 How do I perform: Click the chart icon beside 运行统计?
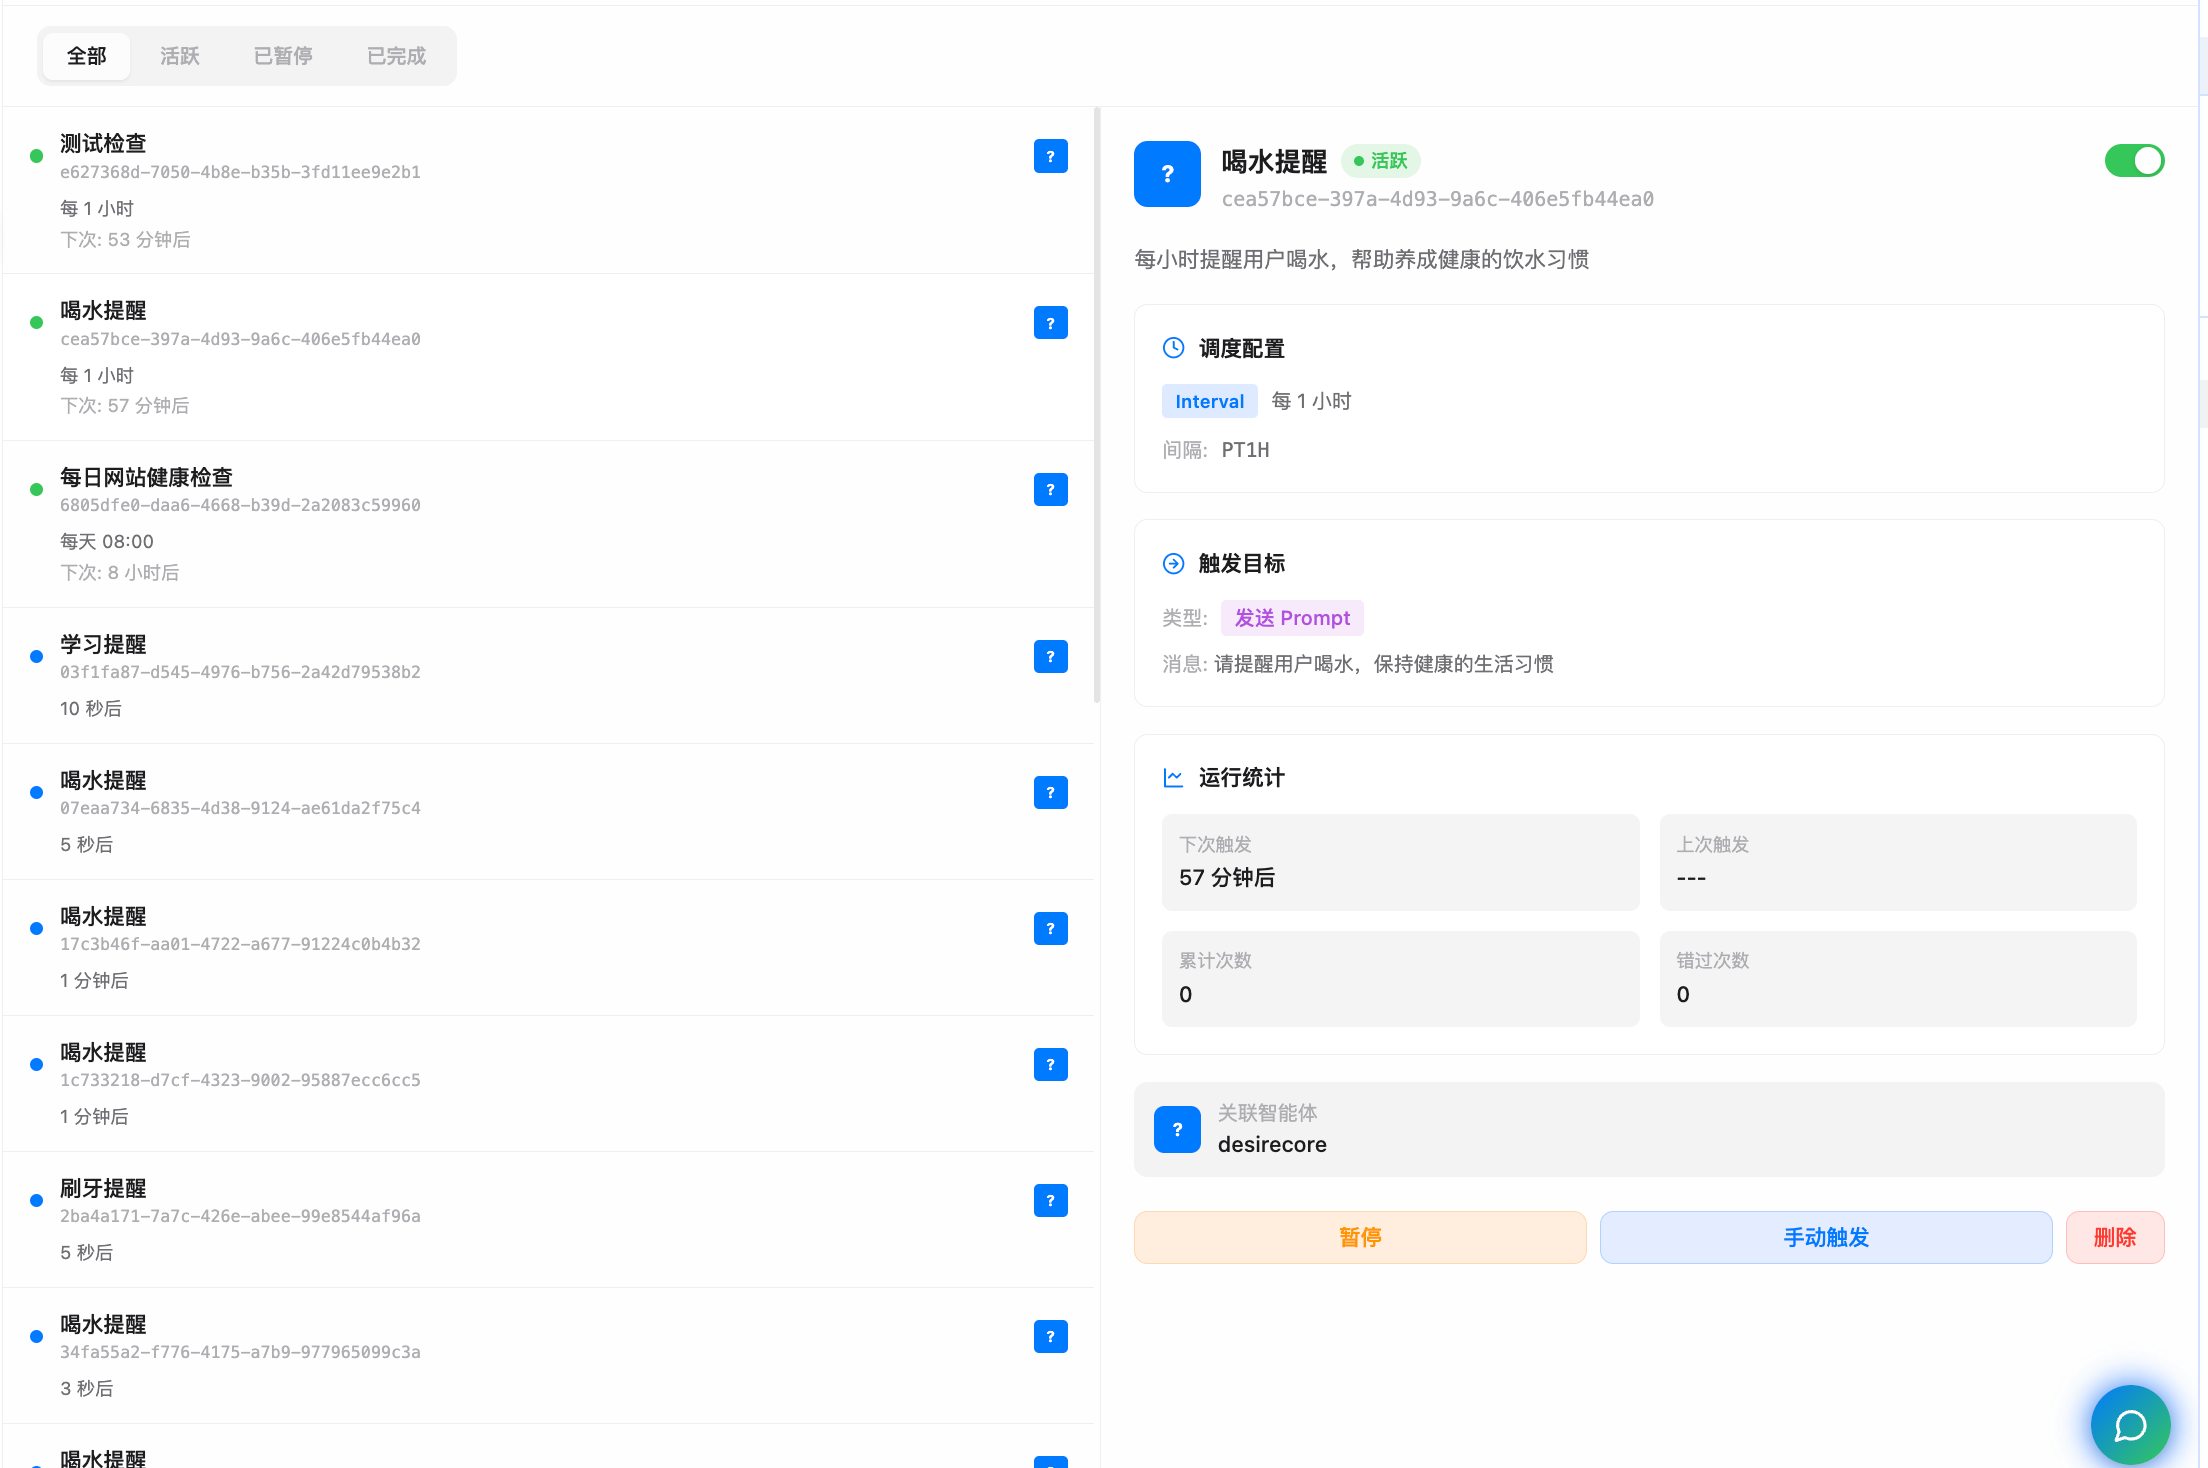pos(1173,778)
